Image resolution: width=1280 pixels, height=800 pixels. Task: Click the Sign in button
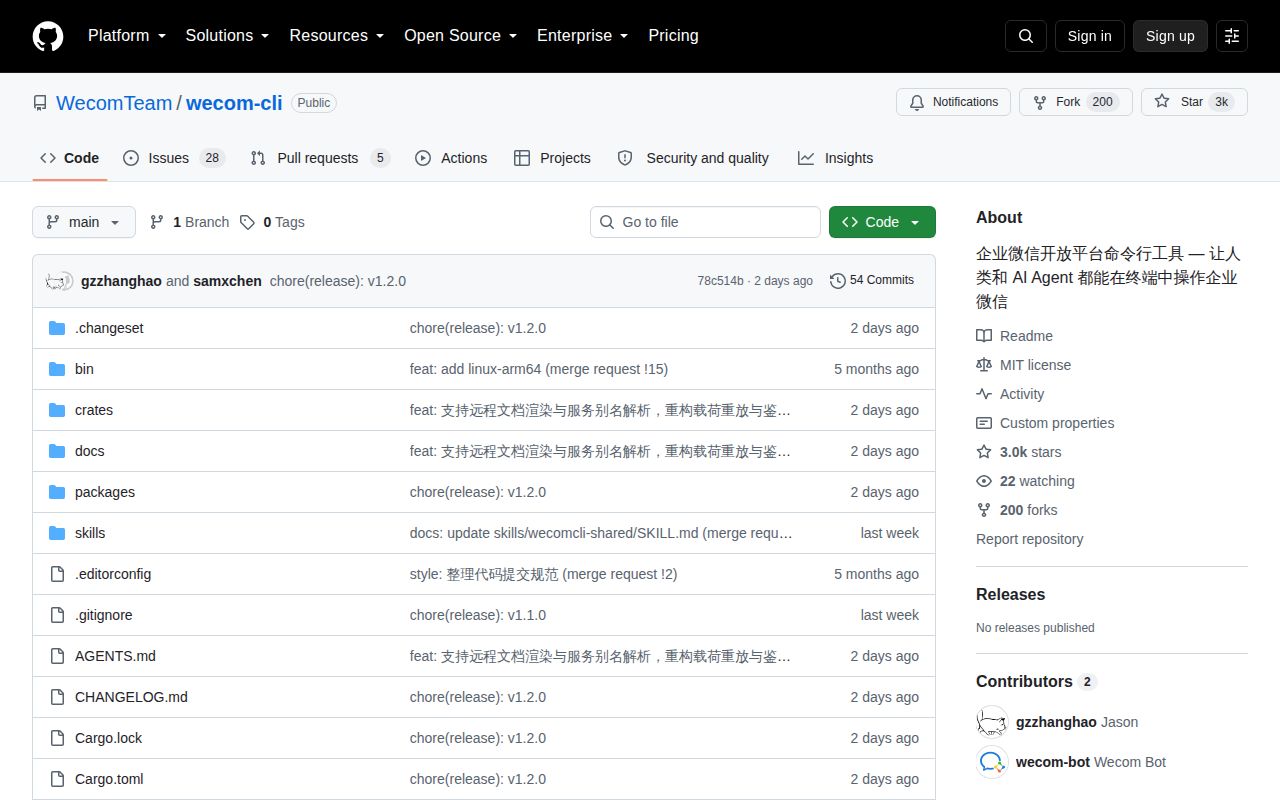[x=1089, y=36]
